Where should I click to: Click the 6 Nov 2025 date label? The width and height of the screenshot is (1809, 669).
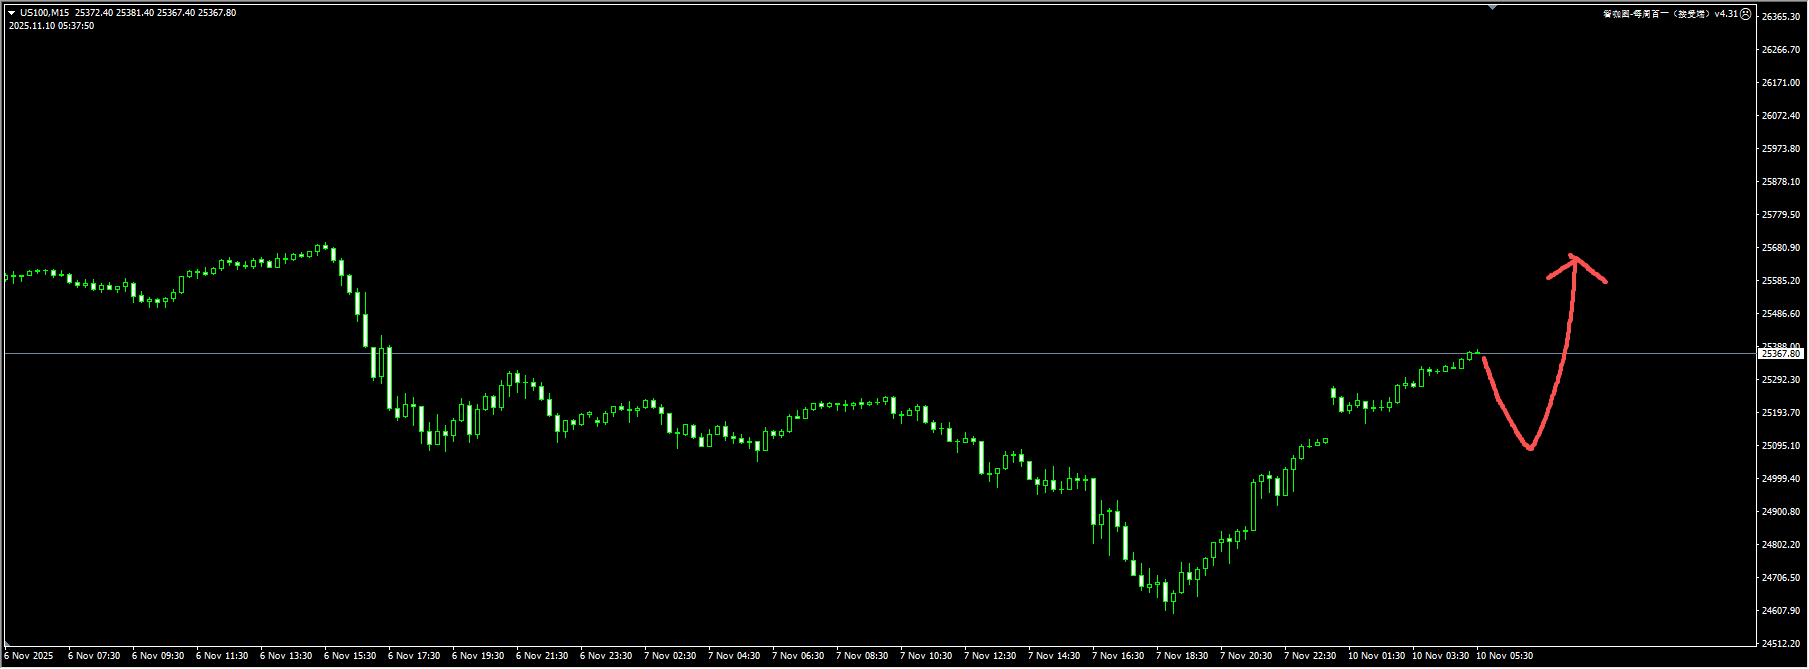coord(30,656)
